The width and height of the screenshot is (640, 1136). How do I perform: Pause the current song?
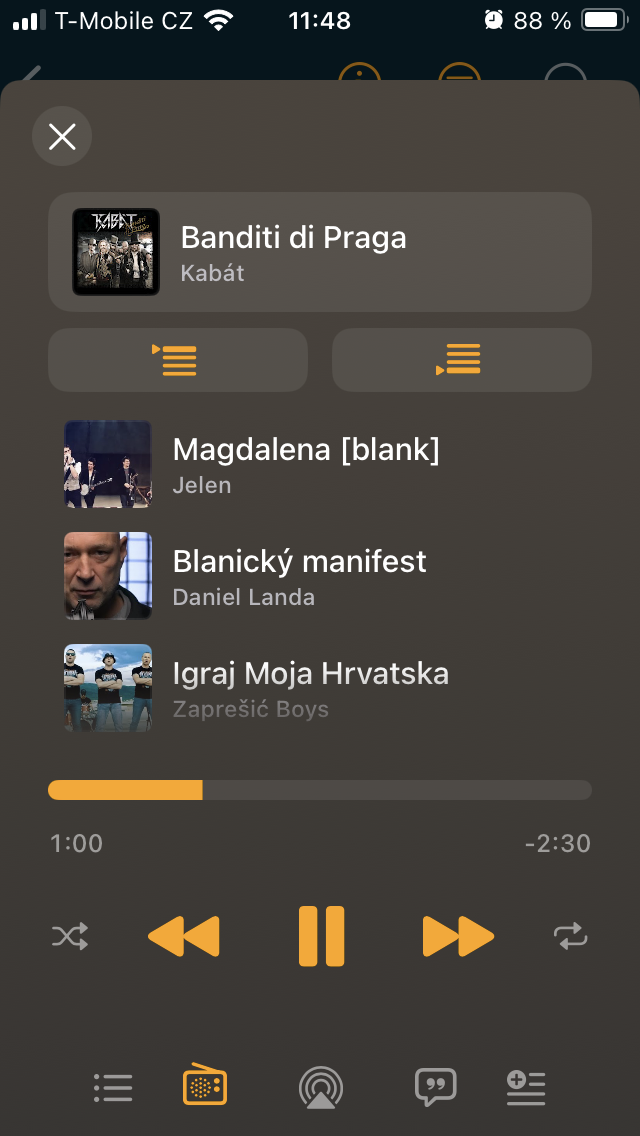[321, 937]
